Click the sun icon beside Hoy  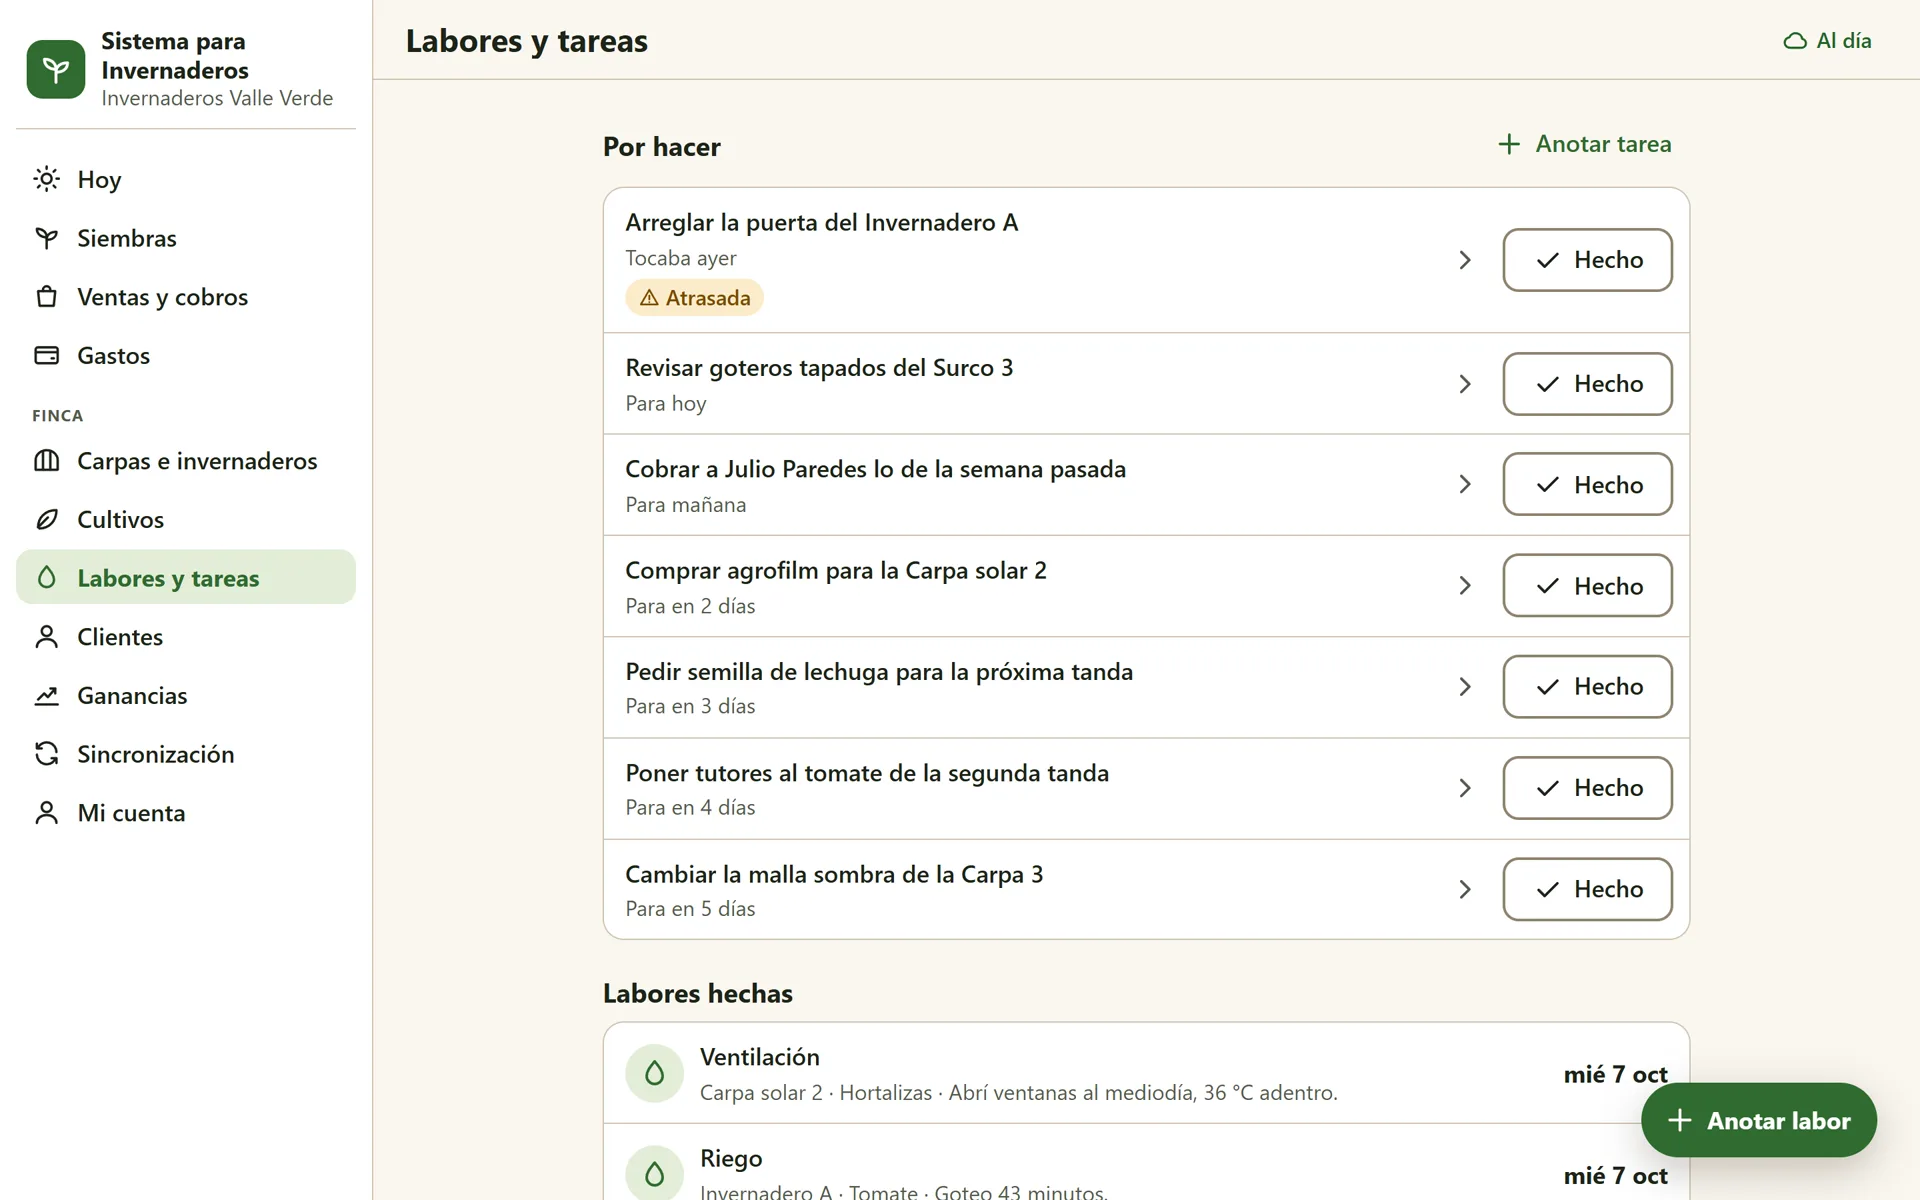click(x=46, y=179)
